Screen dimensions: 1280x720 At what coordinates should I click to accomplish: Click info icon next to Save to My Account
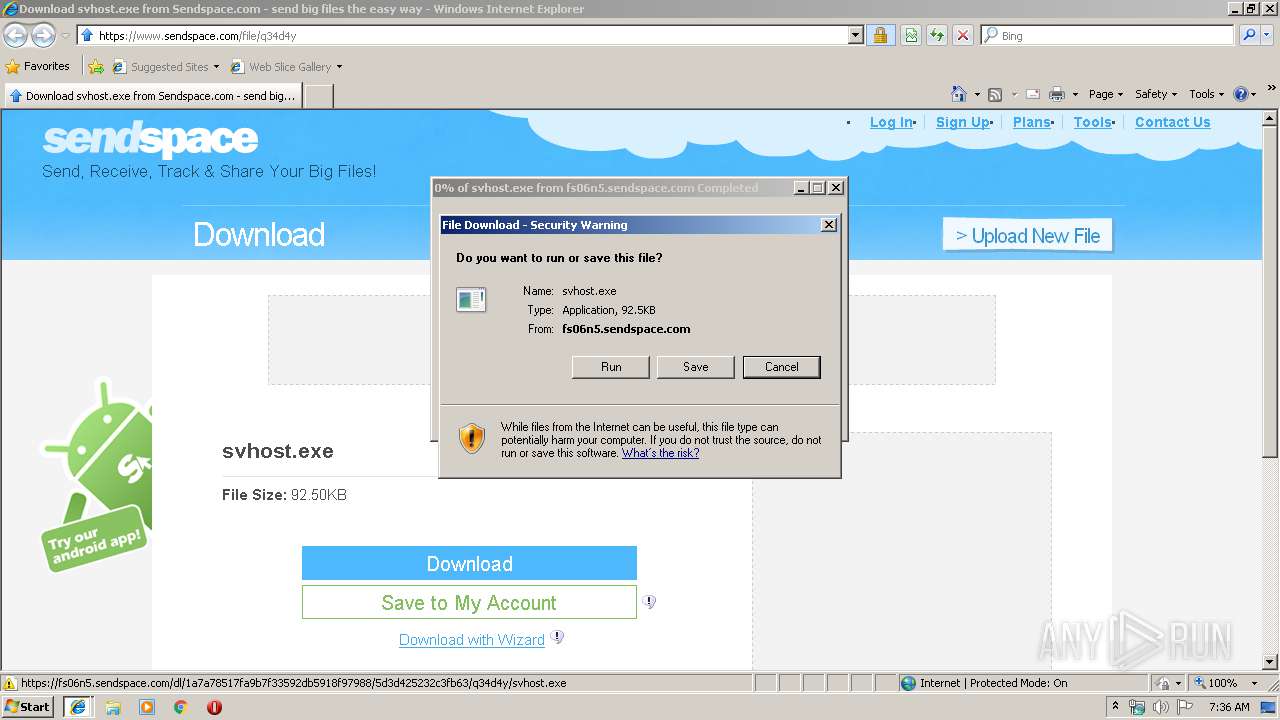pyautogui.click(x=649, y=602)
